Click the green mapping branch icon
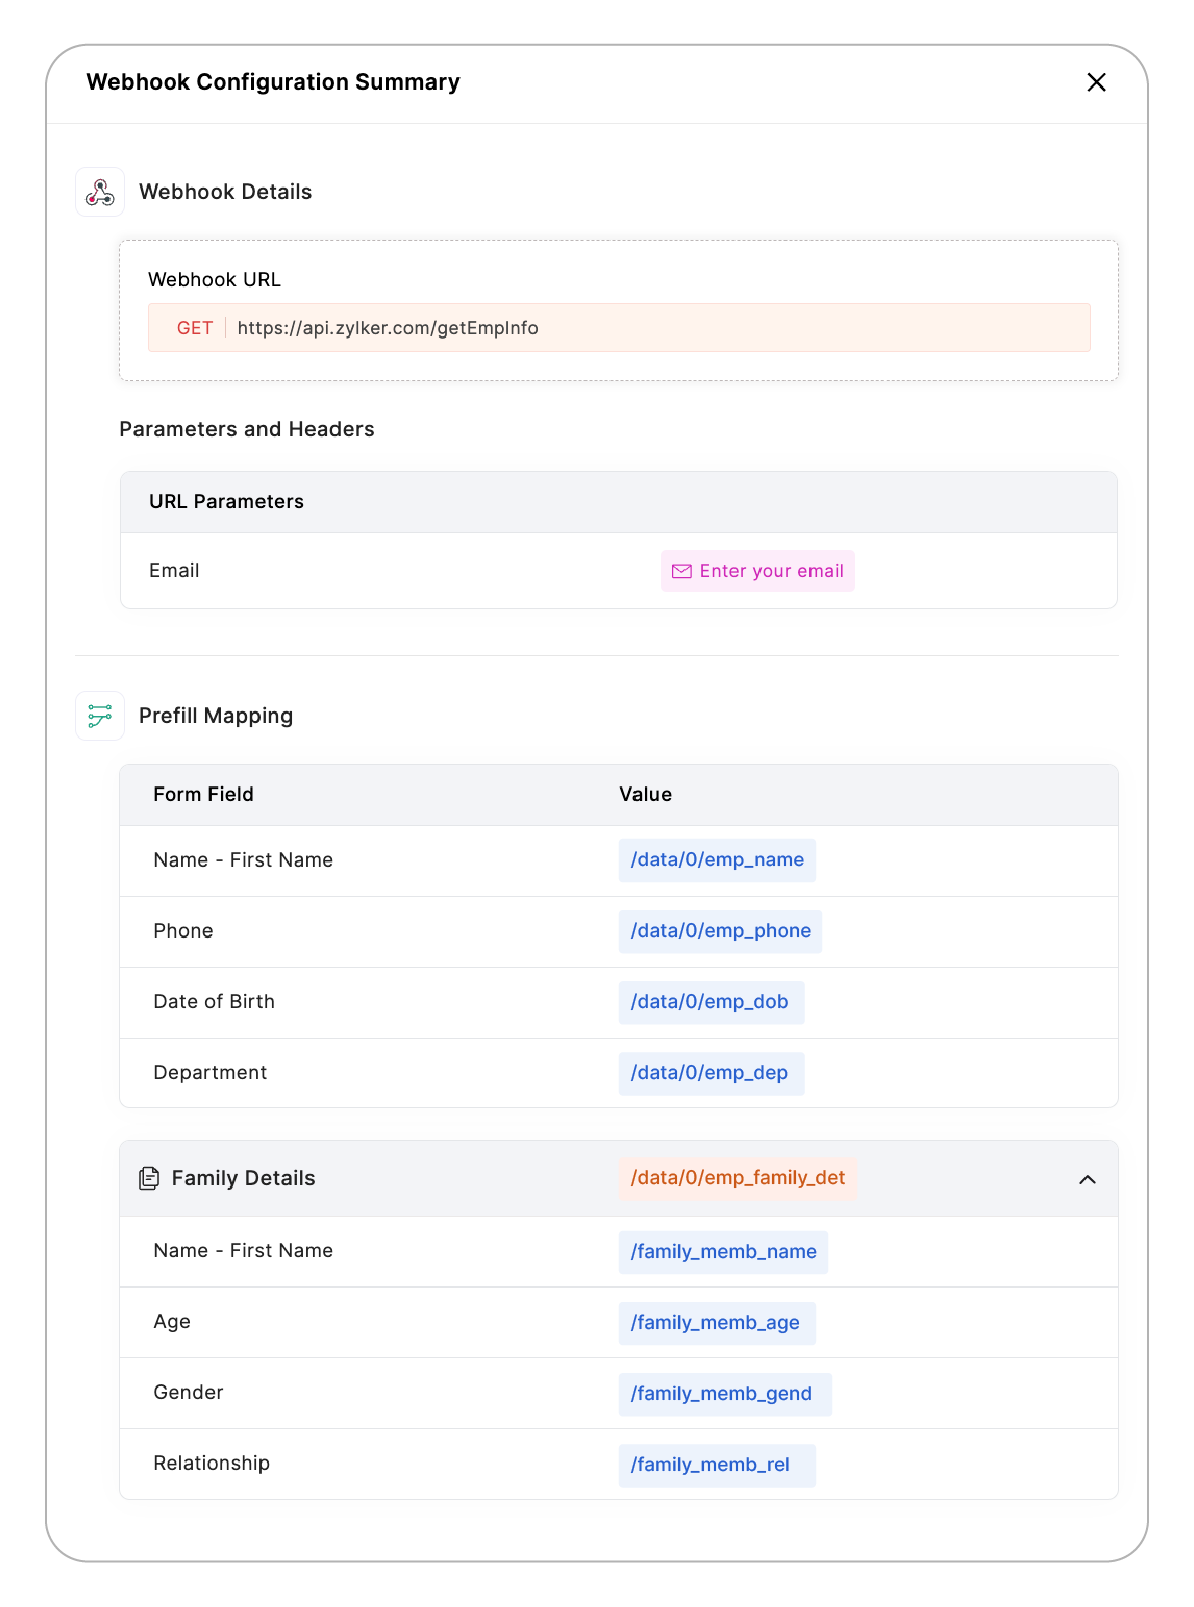The width and height of the screenshot is (1194, 1607). pos(99,716)
